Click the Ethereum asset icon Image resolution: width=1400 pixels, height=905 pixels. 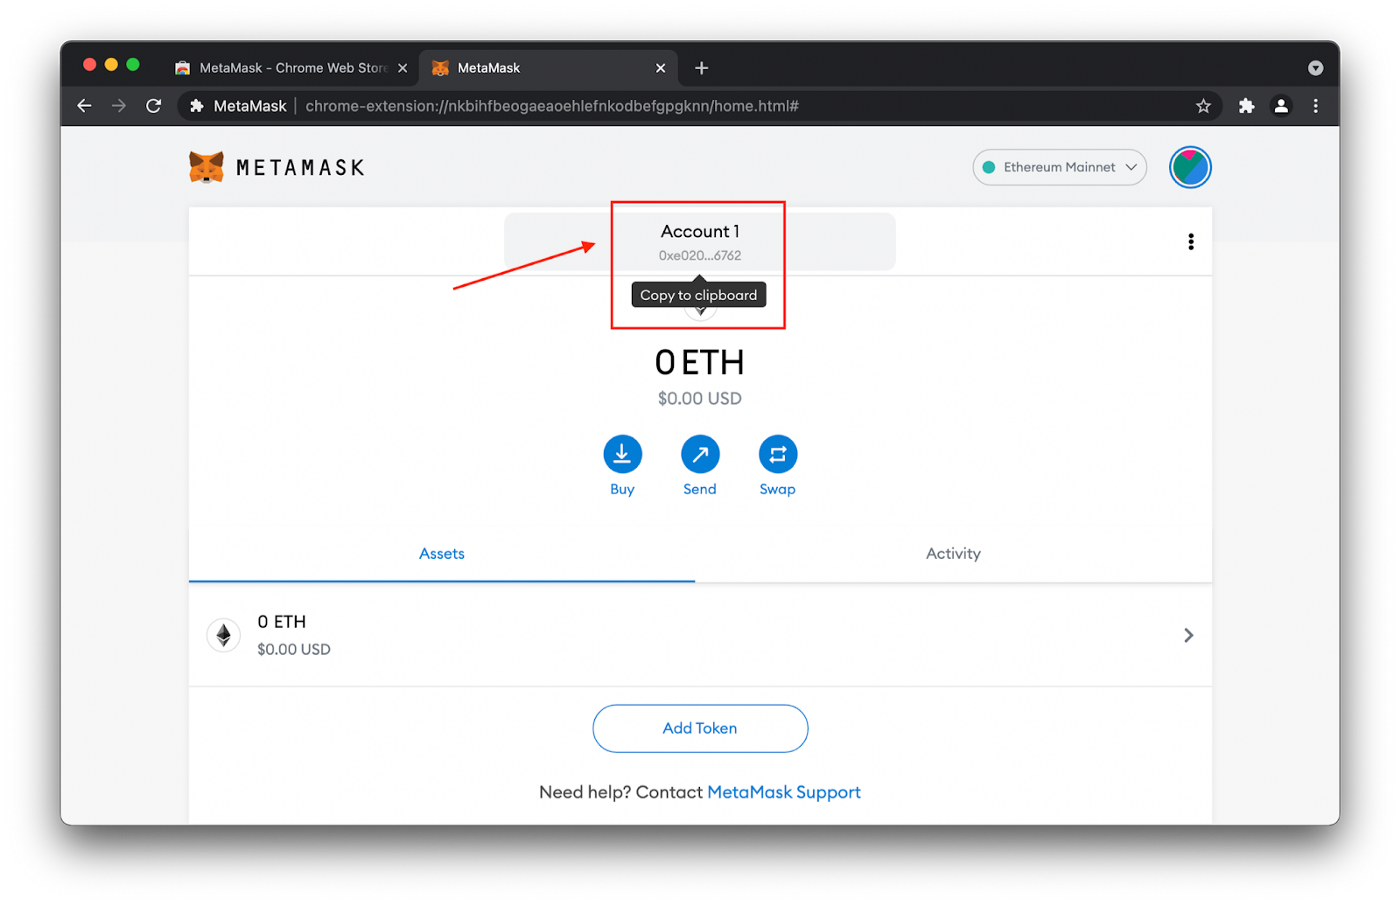click(x=224, y=635)
